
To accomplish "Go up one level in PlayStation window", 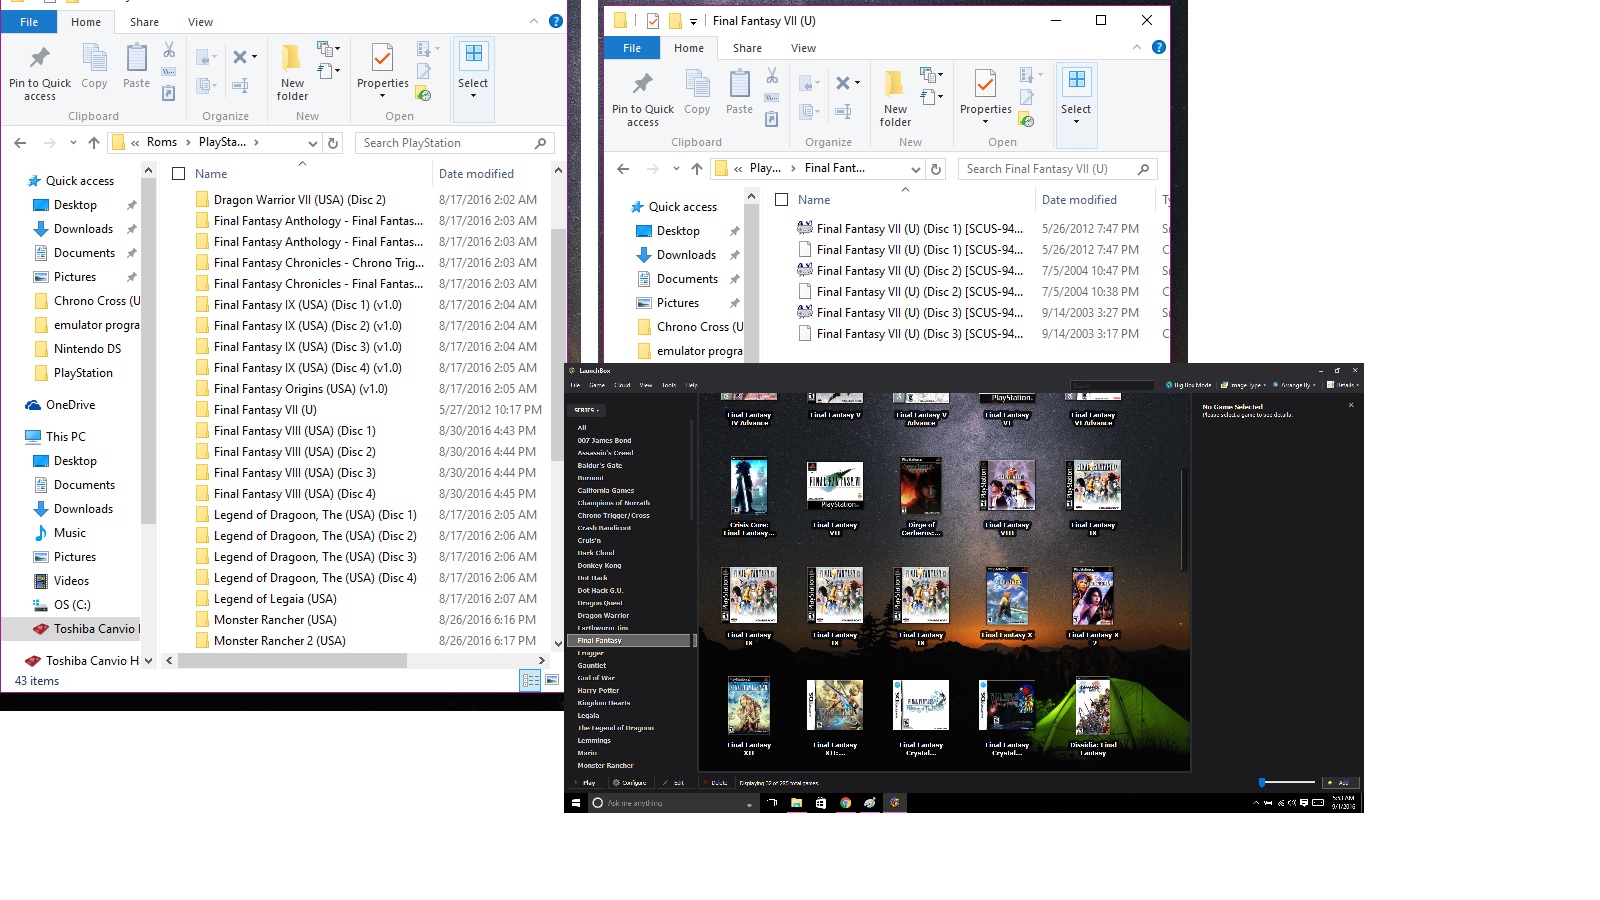I will click(94, 143).
